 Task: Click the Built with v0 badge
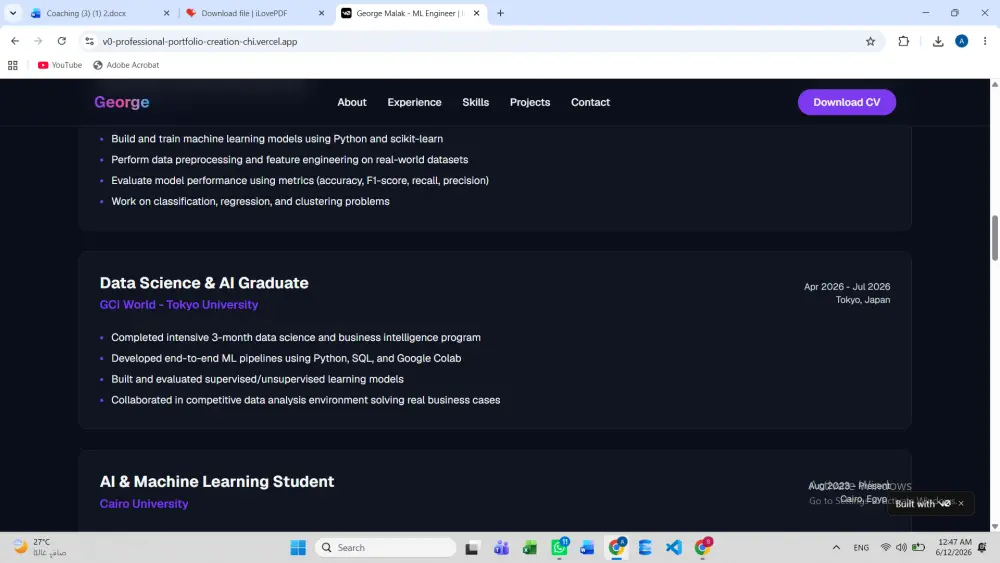923,504
